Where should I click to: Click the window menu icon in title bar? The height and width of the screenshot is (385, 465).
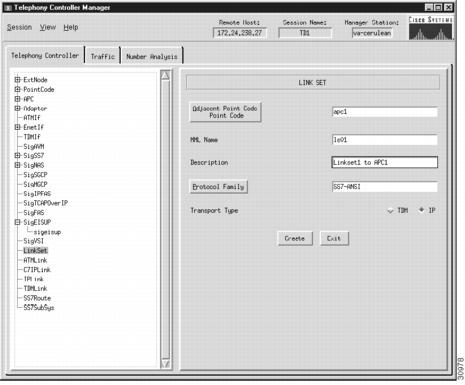pyautogui.click(x=9, y=7)
